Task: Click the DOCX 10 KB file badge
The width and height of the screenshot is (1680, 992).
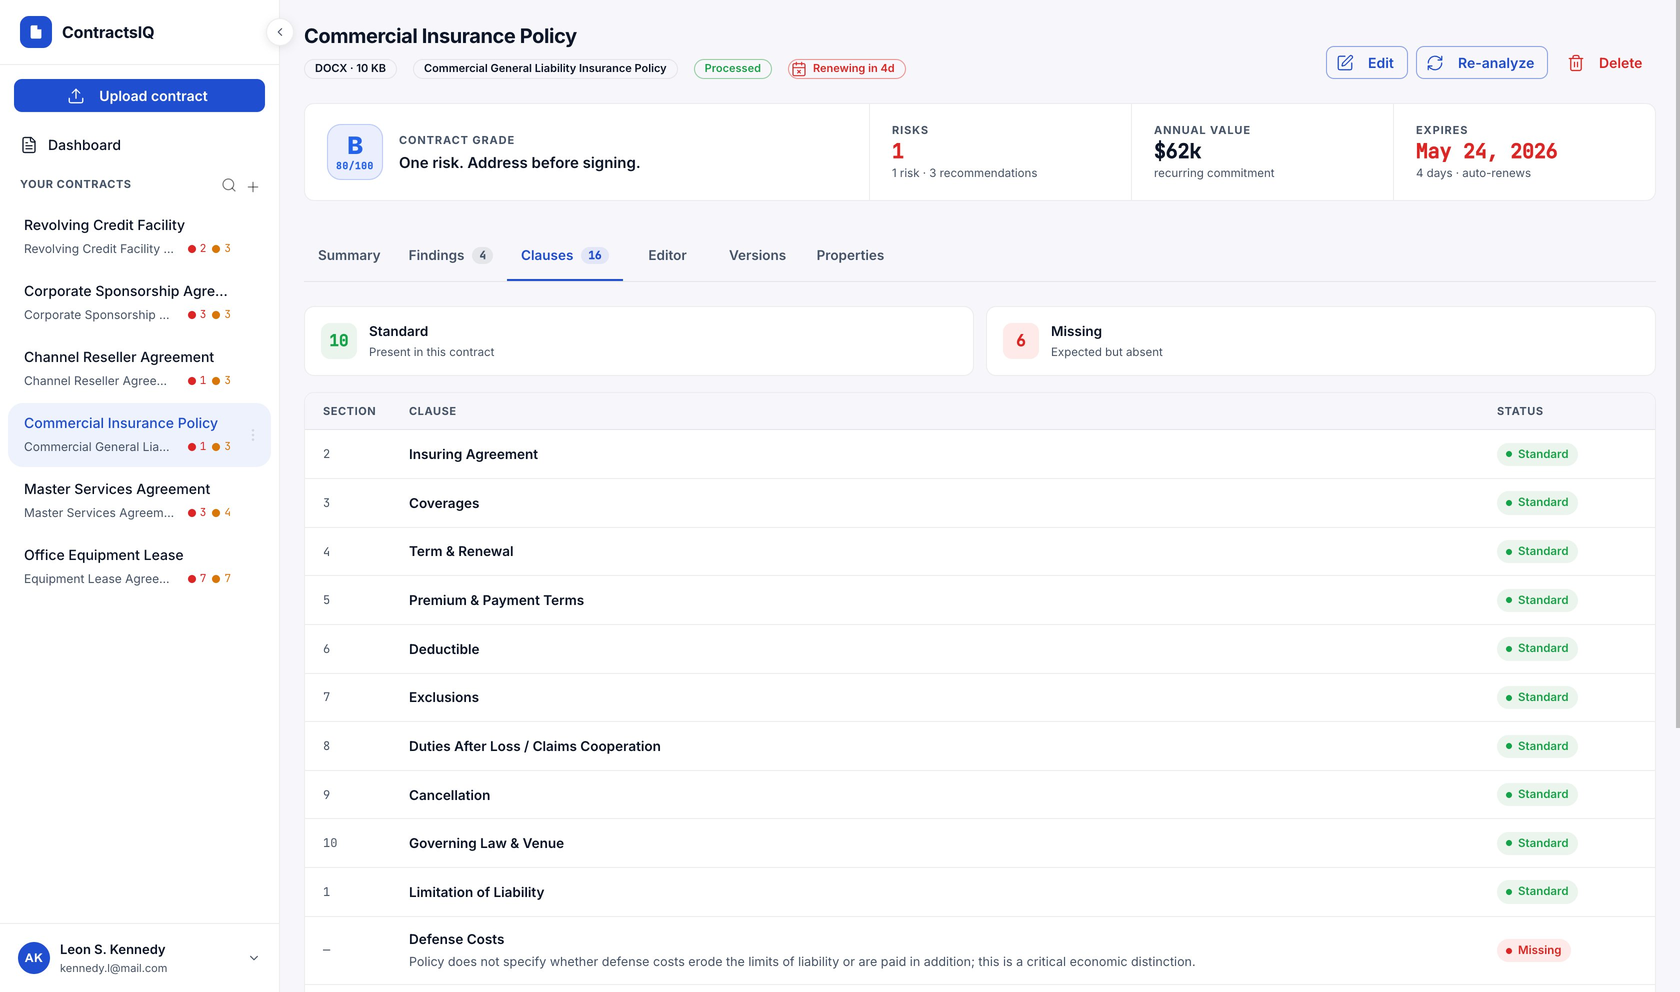Action: [350, 69]
